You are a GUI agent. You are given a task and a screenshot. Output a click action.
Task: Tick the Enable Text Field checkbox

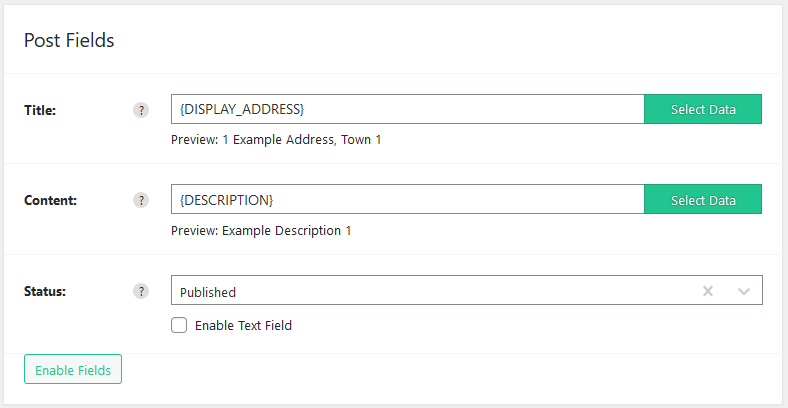tap(179, 325)
